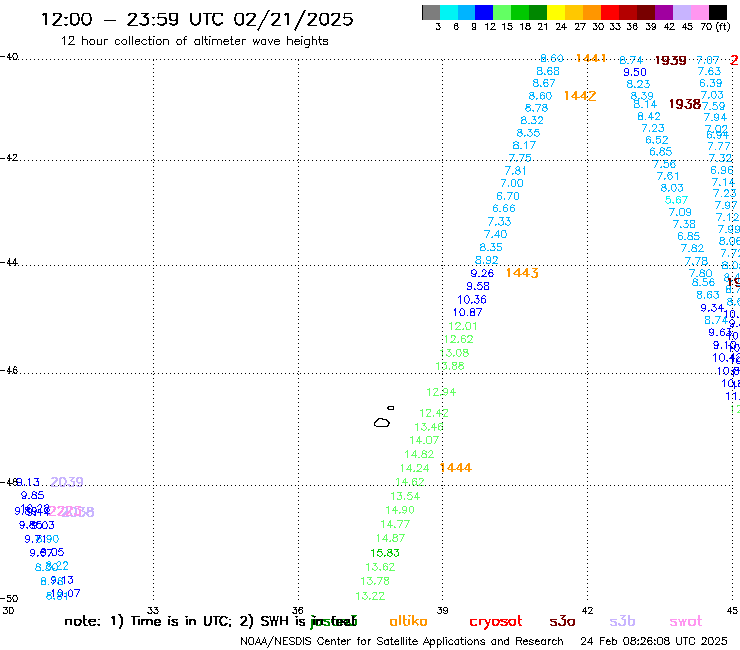Select the purple legend color swatch

(664, 12)
